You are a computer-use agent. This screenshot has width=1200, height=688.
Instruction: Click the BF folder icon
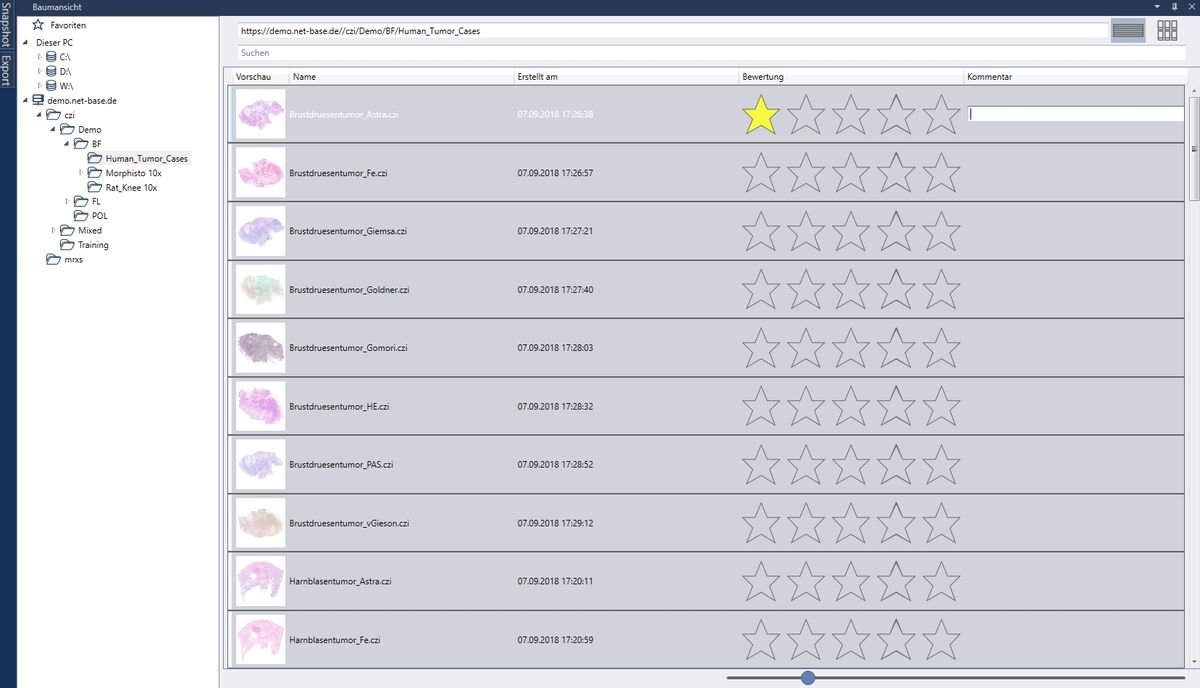[82, 144]
